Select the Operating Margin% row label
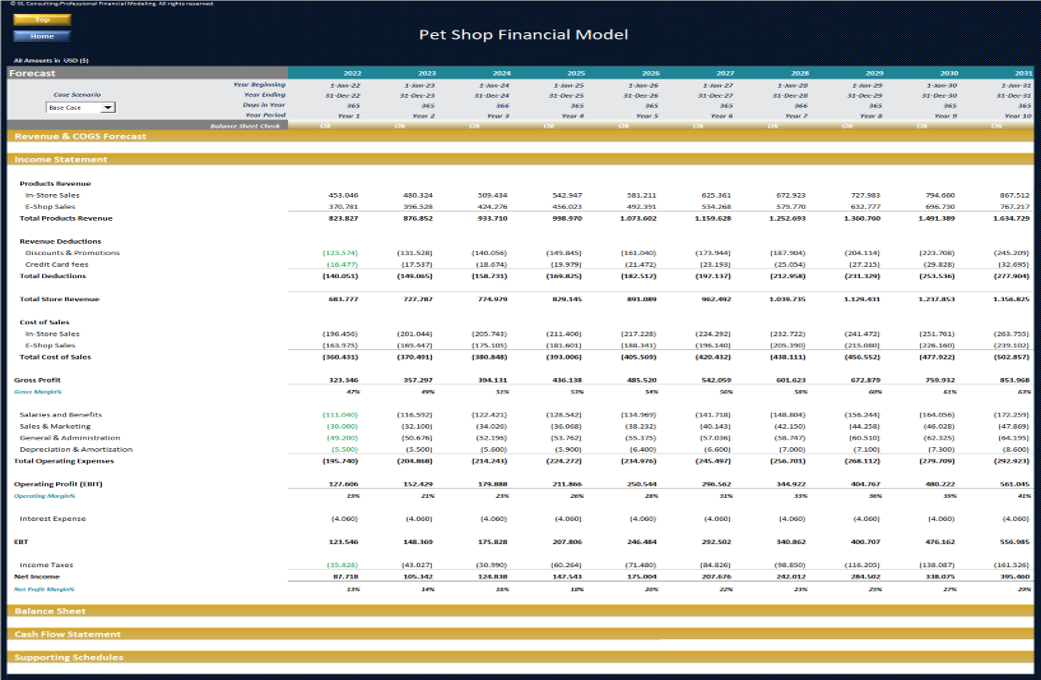Screen dimensions: 1041x680 pos(44,496)
